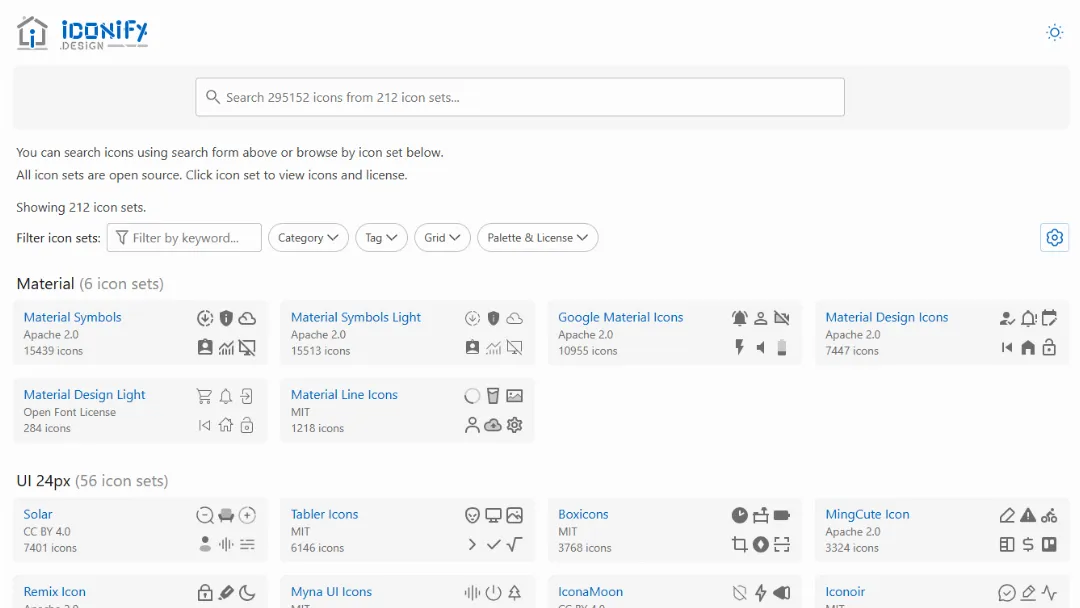Click shield icon in Material Symbols card
This screenshot has width=1080, height=608.
click(x=226, y=318)
